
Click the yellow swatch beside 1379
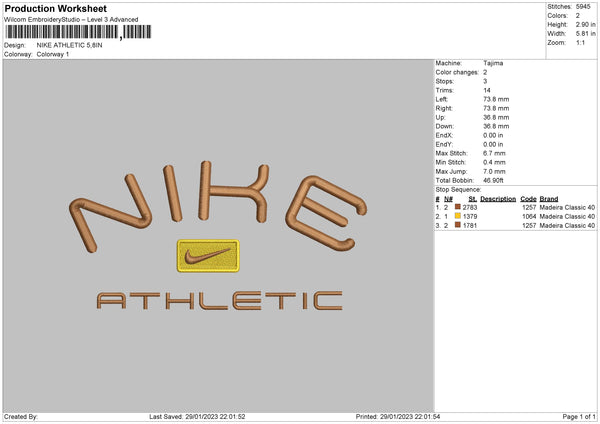[457, 216]
